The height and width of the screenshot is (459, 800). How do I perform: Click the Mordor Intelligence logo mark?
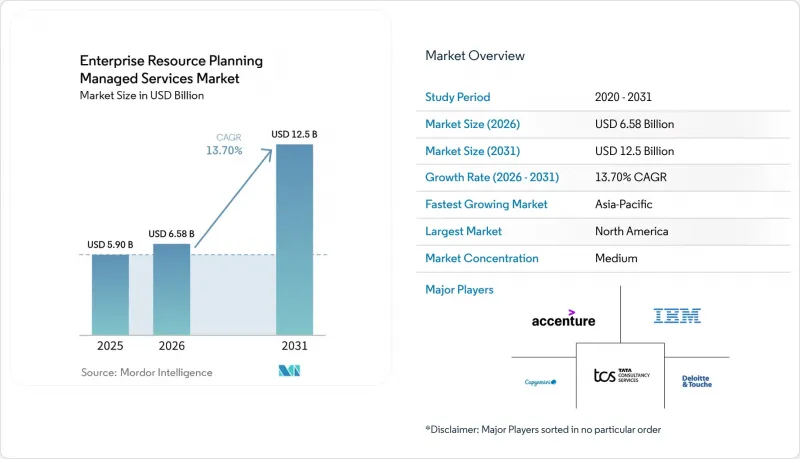click(289, 371)
